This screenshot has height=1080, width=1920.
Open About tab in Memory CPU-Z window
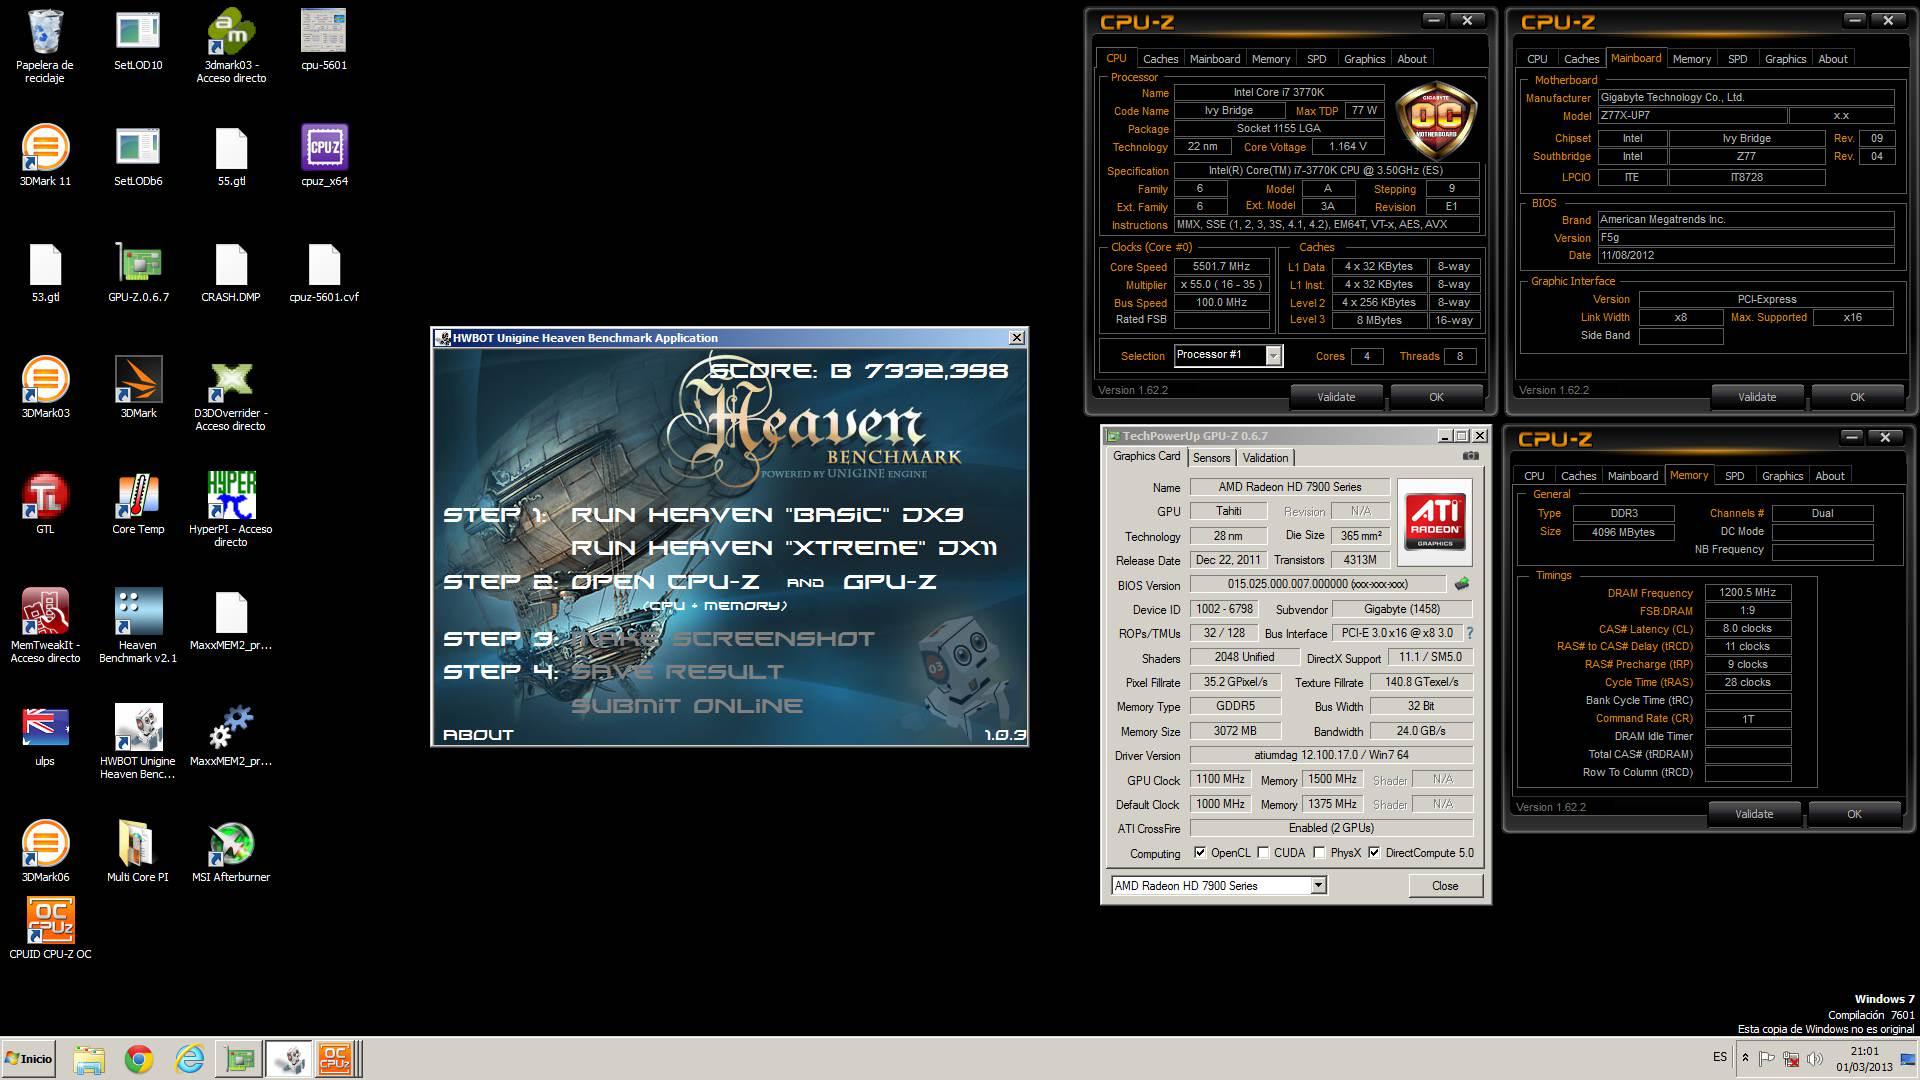coord(1829,476)
